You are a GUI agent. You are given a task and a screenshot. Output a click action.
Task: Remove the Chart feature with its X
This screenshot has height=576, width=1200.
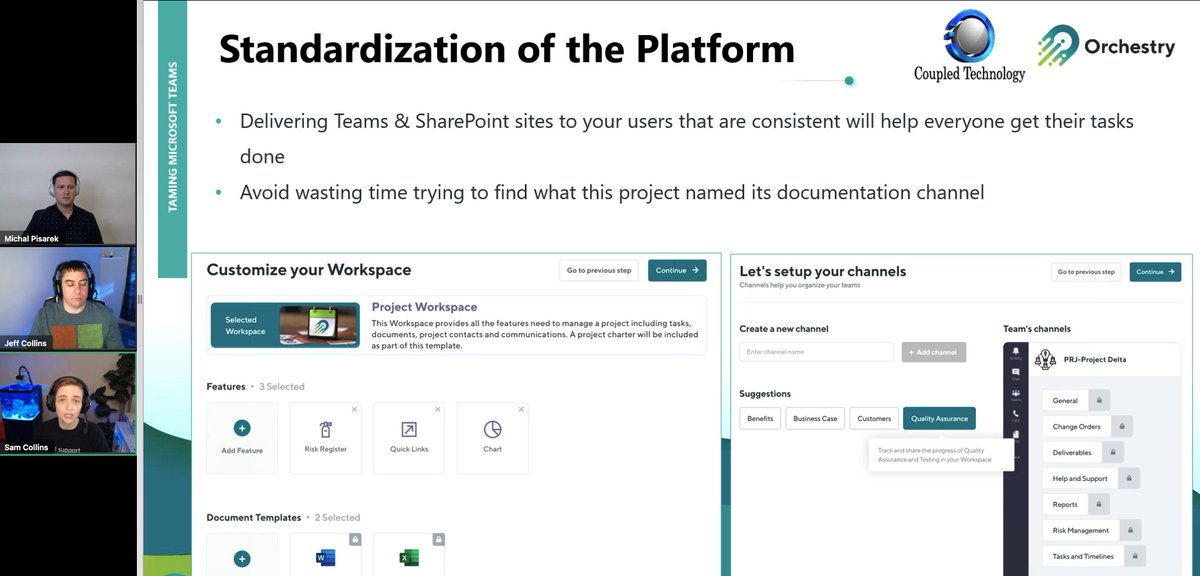point(521,410)
